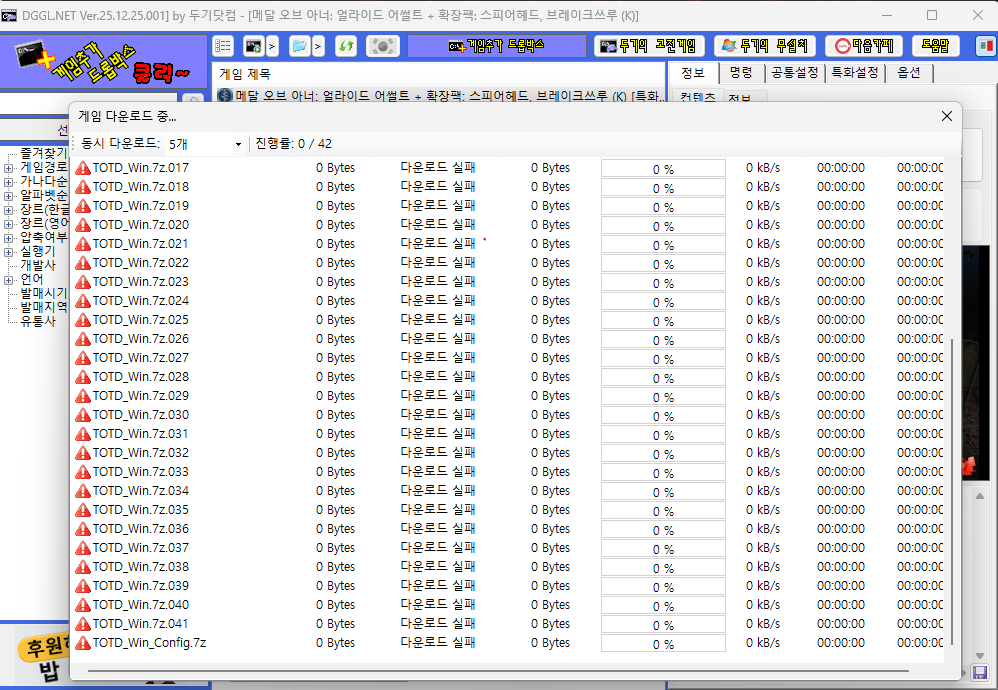Switch to the 명령 tab
The height and width of the screenshot is (690, 998).
pyautogui.click(x=741, y=73)
